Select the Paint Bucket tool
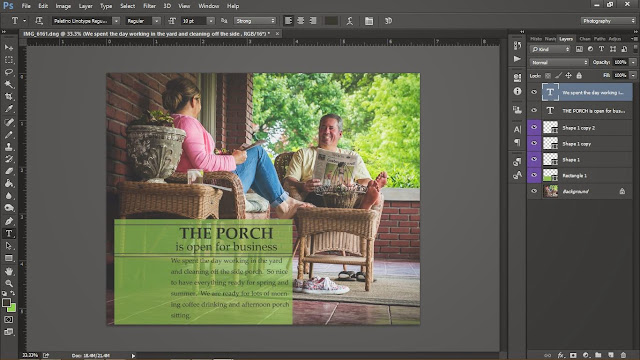 tap(9, 183)
